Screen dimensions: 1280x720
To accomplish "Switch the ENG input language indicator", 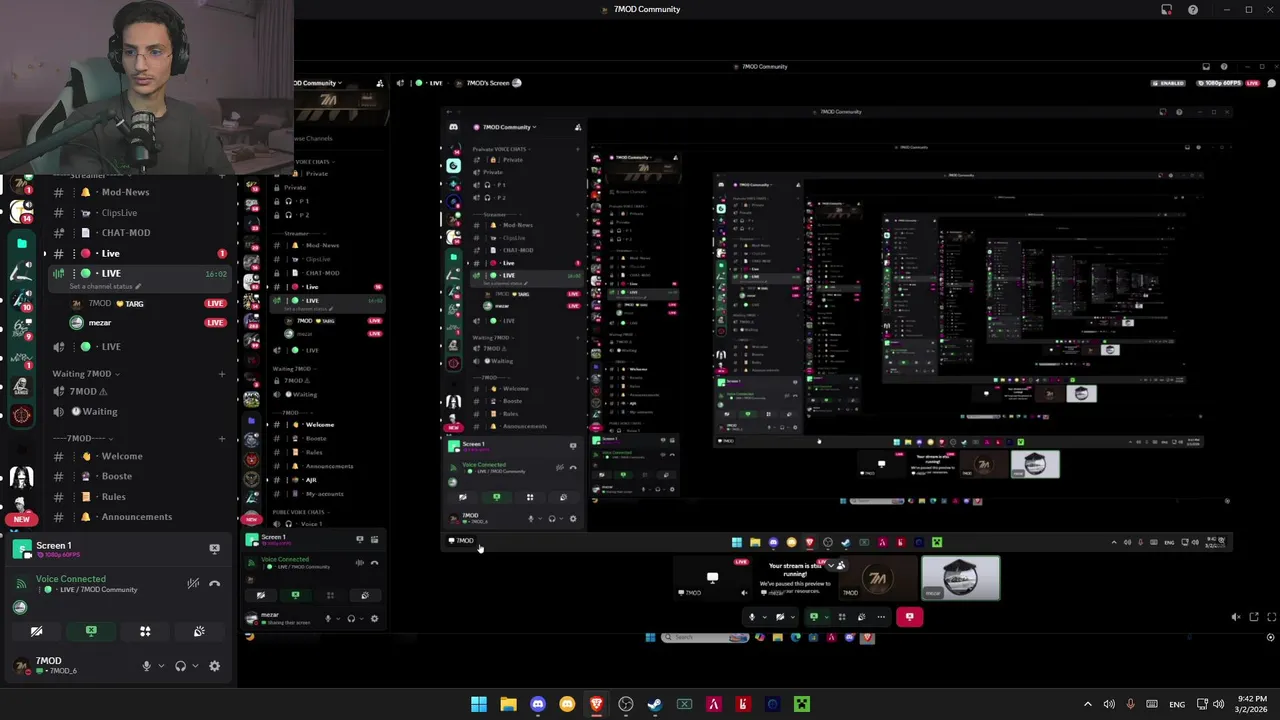I will 1177,704.
